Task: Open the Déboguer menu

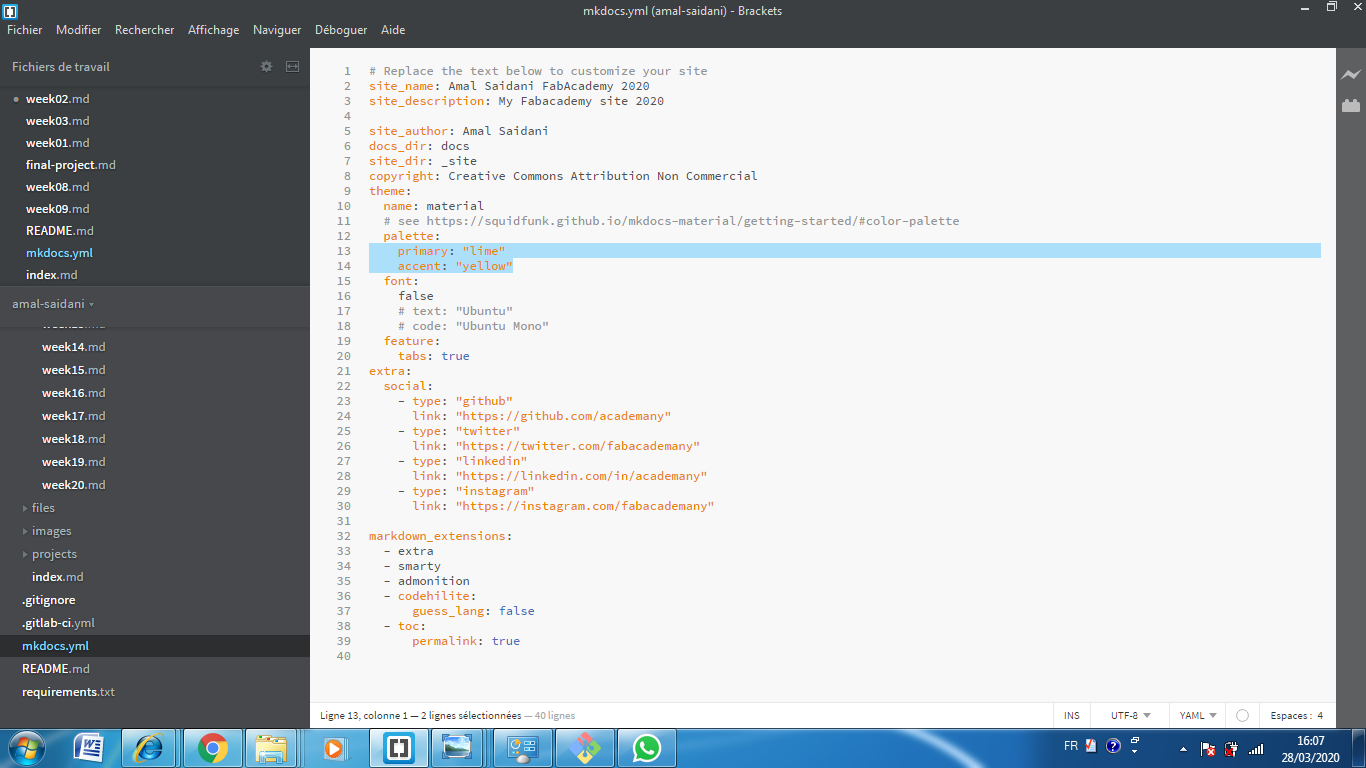Action: 341,30
